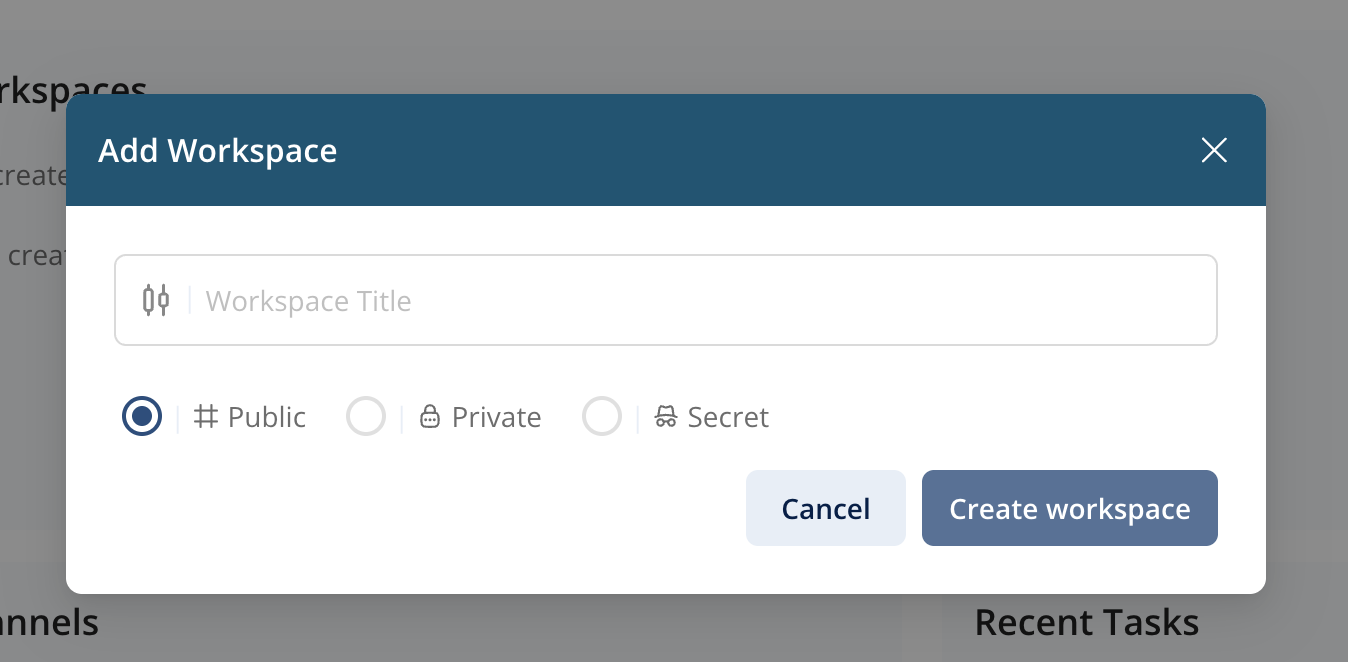This screenshot has width=1348, height=662.
Task: Click the Workspace Title placeholder text
Action: [x=309, y=301]
